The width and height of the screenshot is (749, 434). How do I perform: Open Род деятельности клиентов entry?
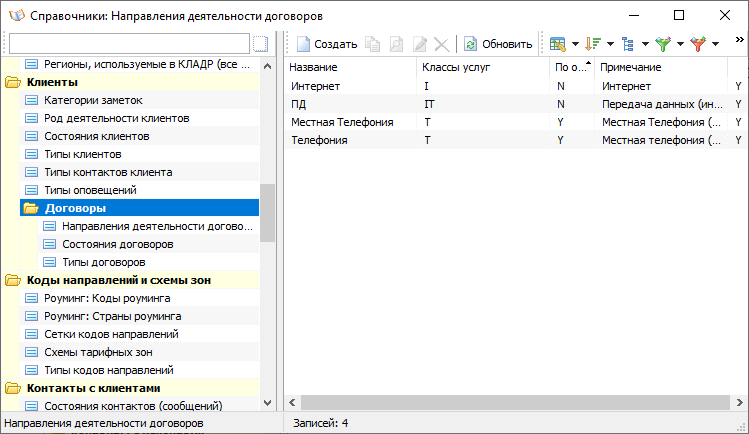(x=117, y=118)
